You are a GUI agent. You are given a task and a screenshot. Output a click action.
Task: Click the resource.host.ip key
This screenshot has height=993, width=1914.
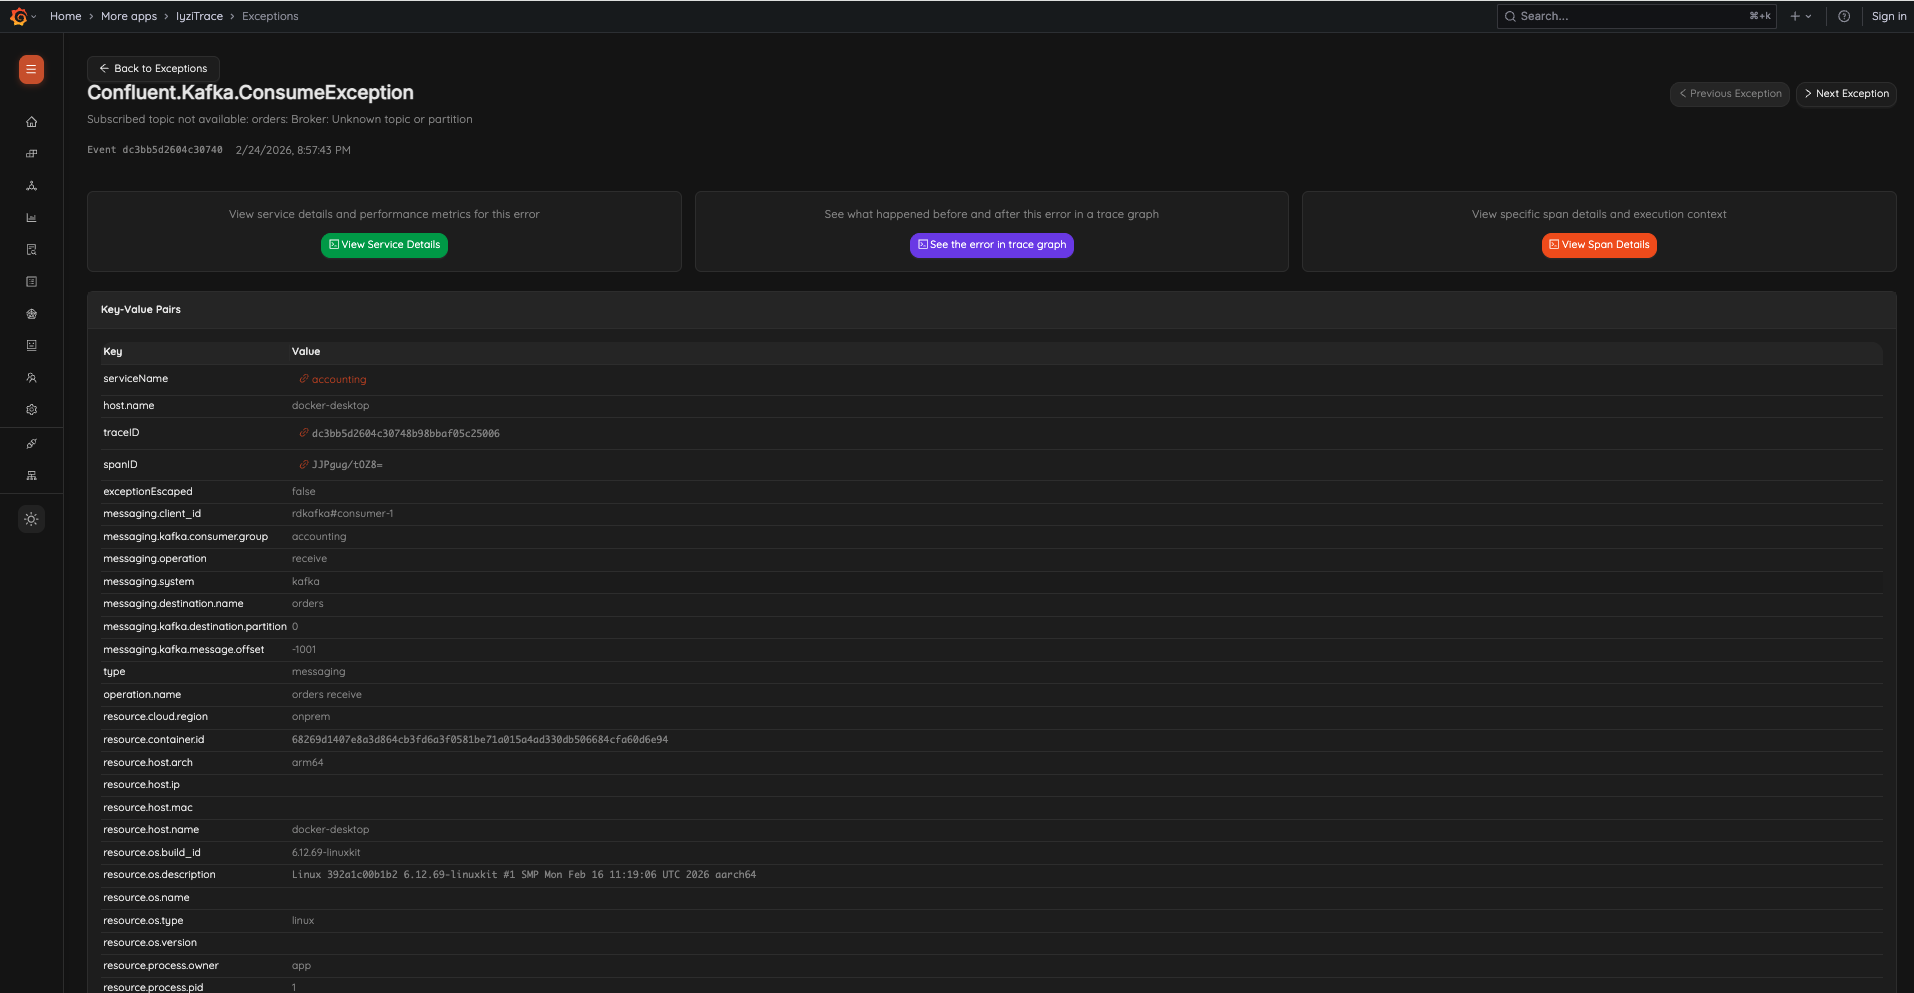coord(142,785)
